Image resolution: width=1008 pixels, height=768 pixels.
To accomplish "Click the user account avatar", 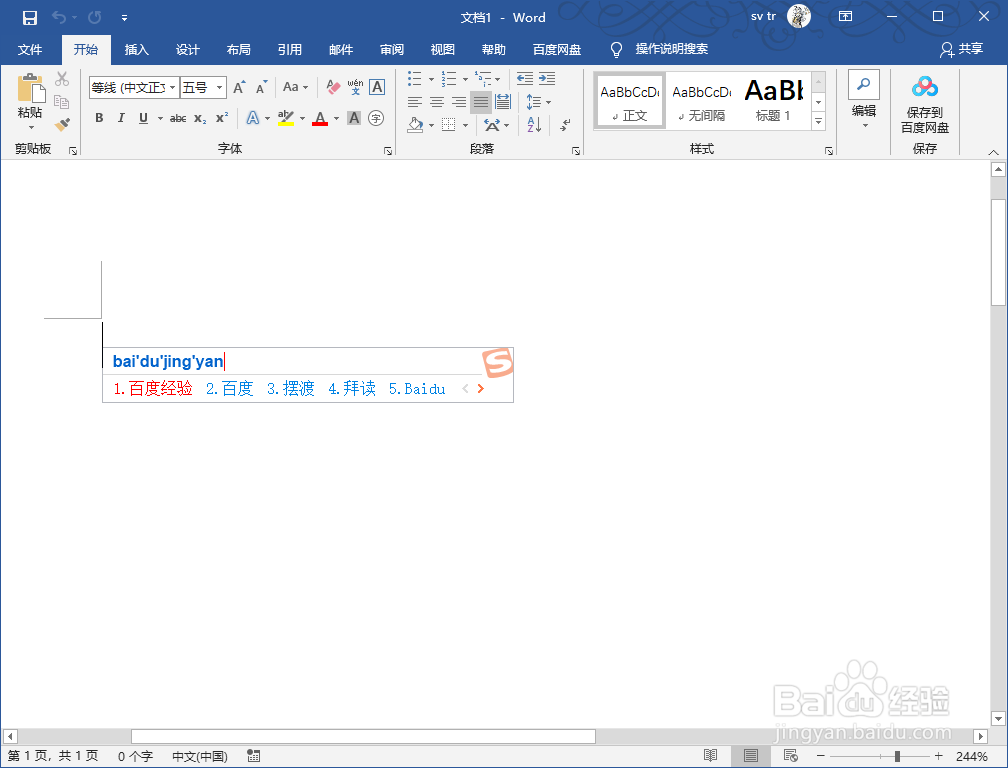I will coord(799,17).
